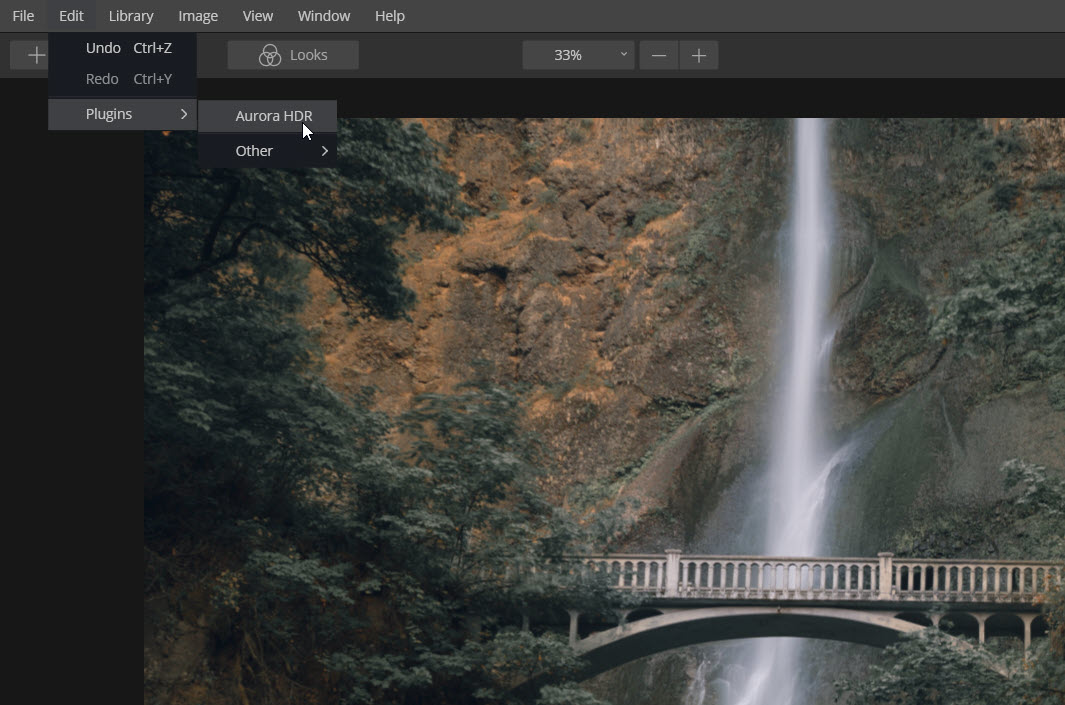
Task: Zoom in with the plus button beside zoom level
Action: [x=698, y=55]
